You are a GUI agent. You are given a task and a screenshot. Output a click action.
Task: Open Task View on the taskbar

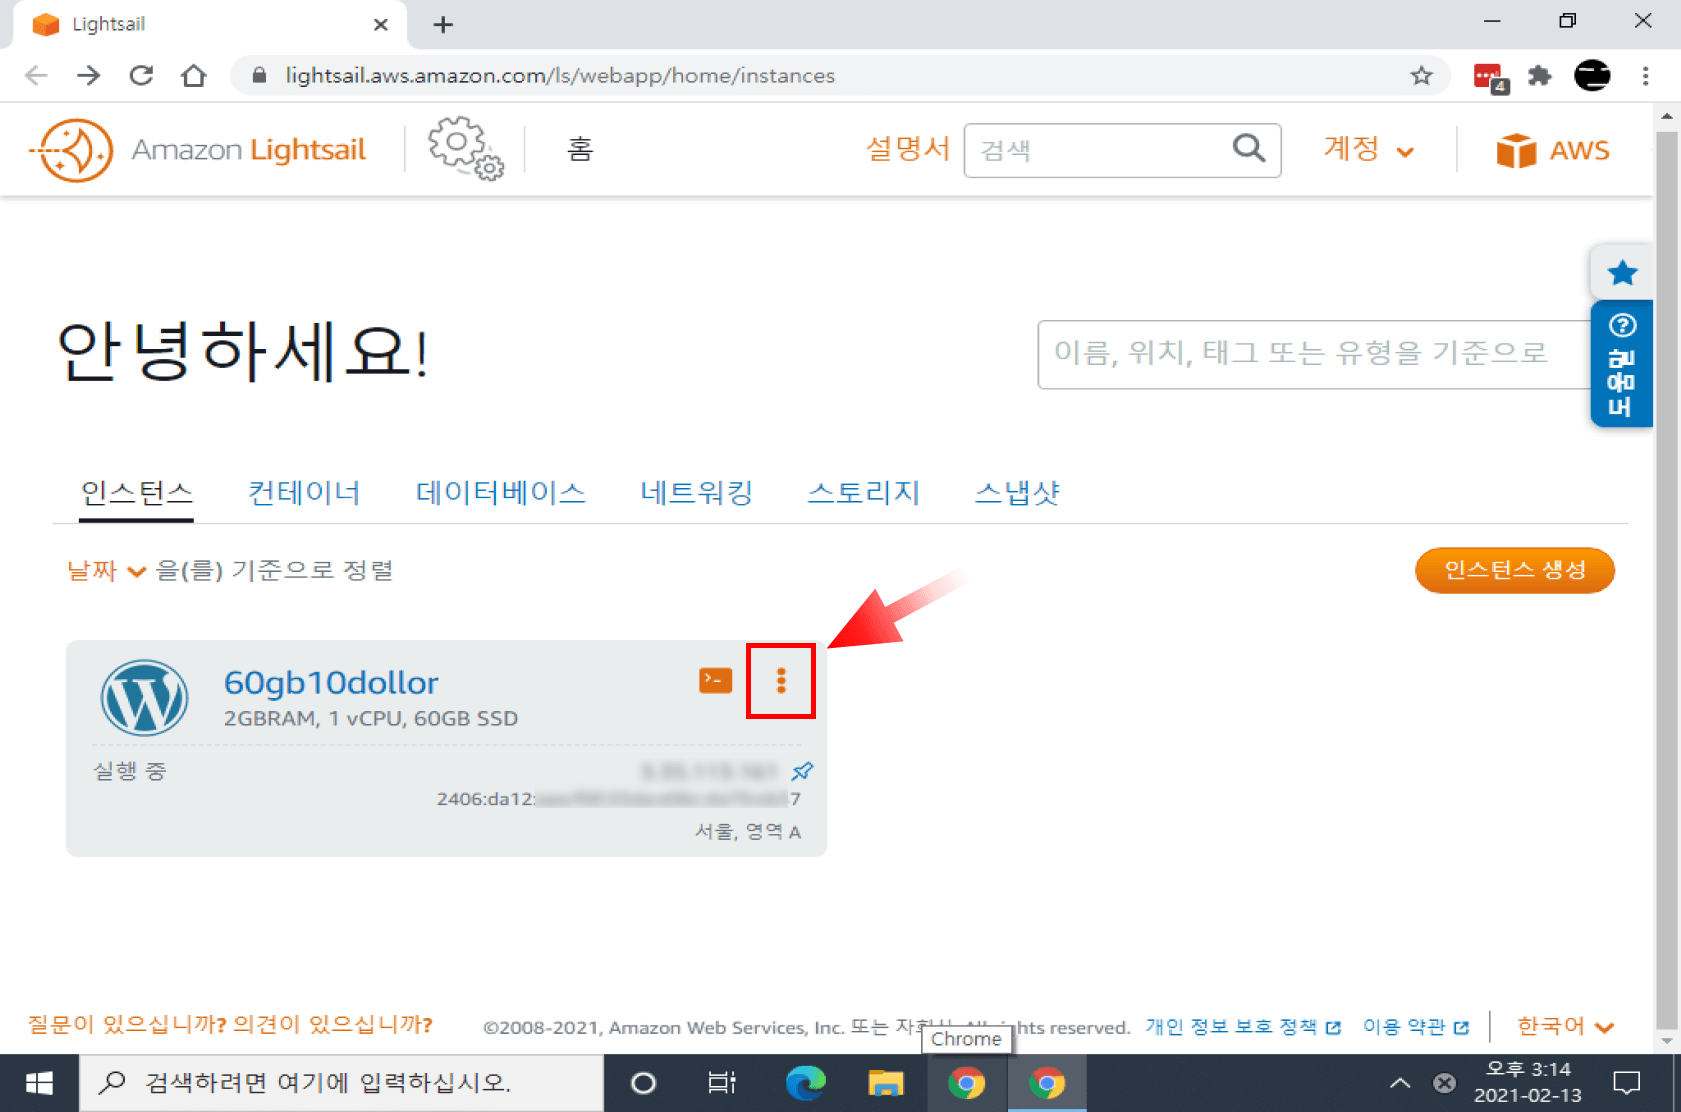722,1083
